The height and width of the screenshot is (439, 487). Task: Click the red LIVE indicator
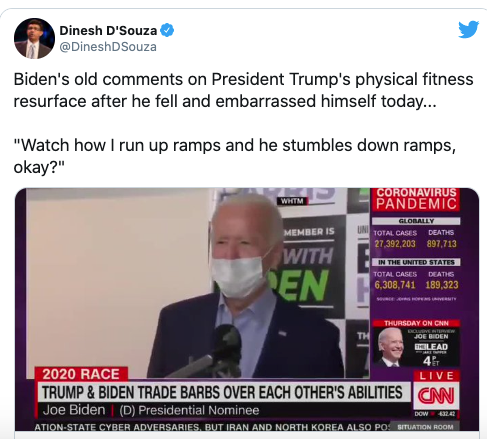437,376
